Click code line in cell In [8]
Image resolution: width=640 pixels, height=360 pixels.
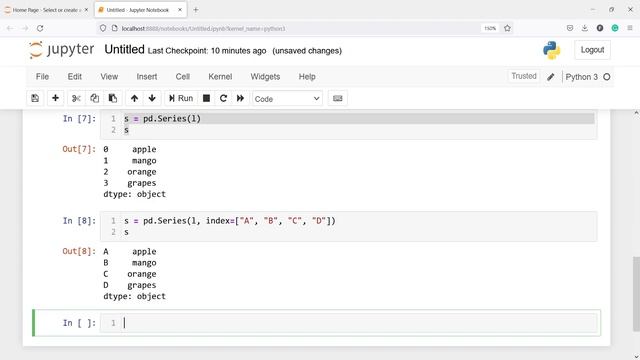[230, 221]
